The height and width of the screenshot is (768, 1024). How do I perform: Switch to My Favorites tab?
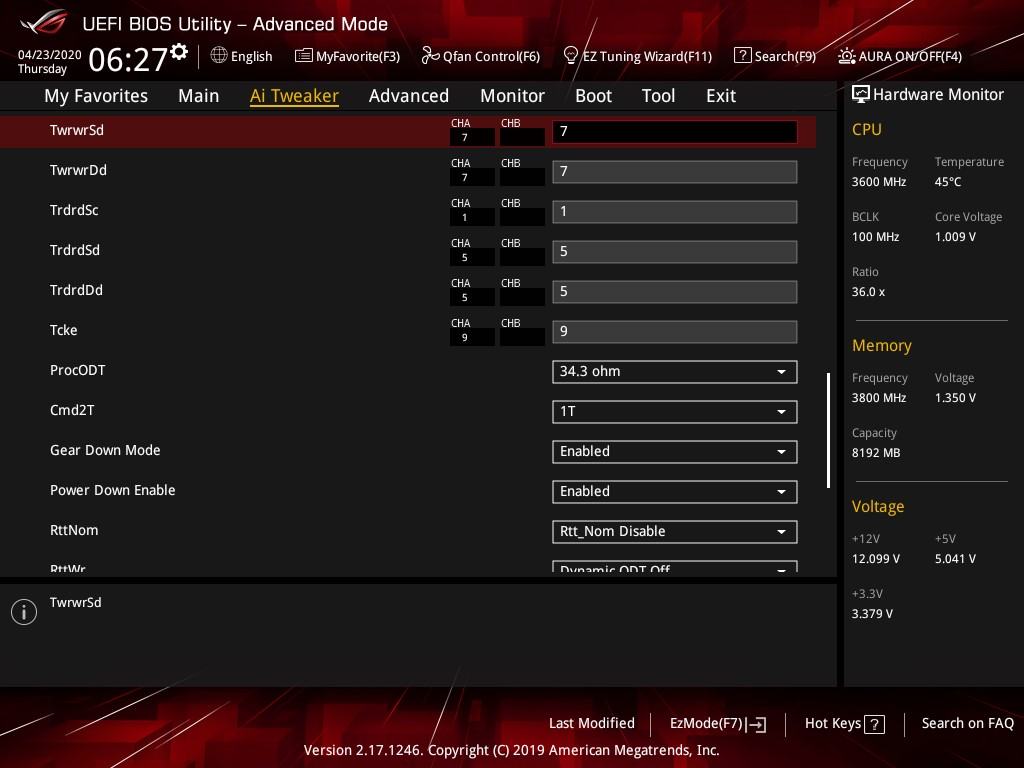click(x=96, y=96)
